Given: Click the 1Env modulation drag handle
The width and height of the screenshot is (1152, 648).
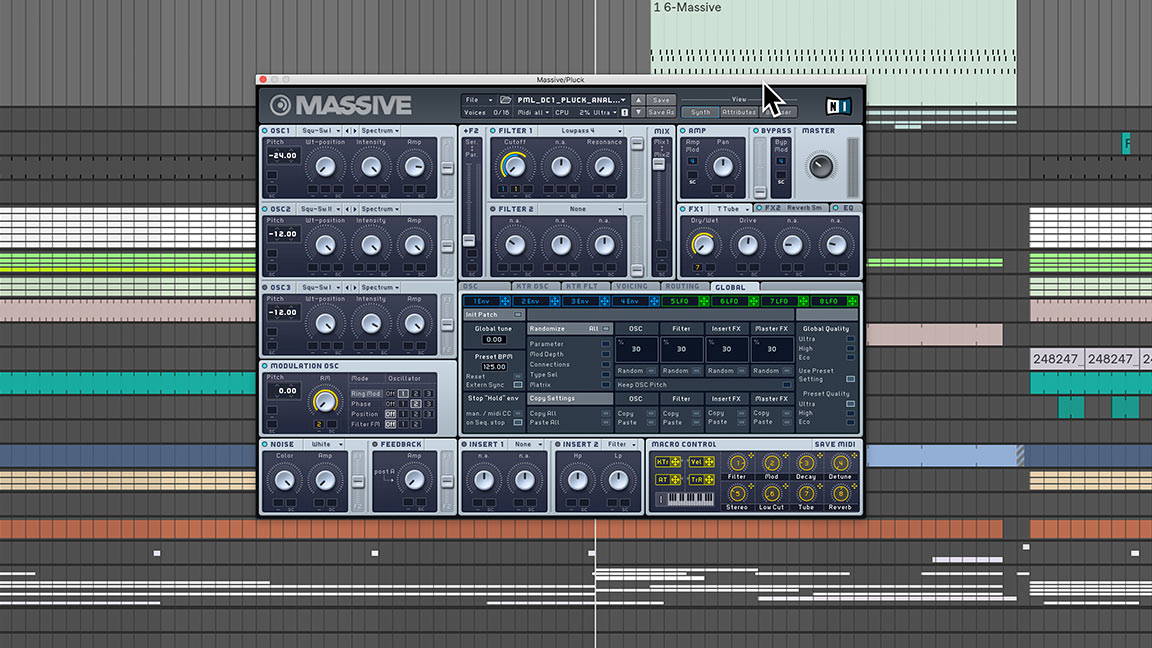Looking at the screenshot, I should pos(505,301).
